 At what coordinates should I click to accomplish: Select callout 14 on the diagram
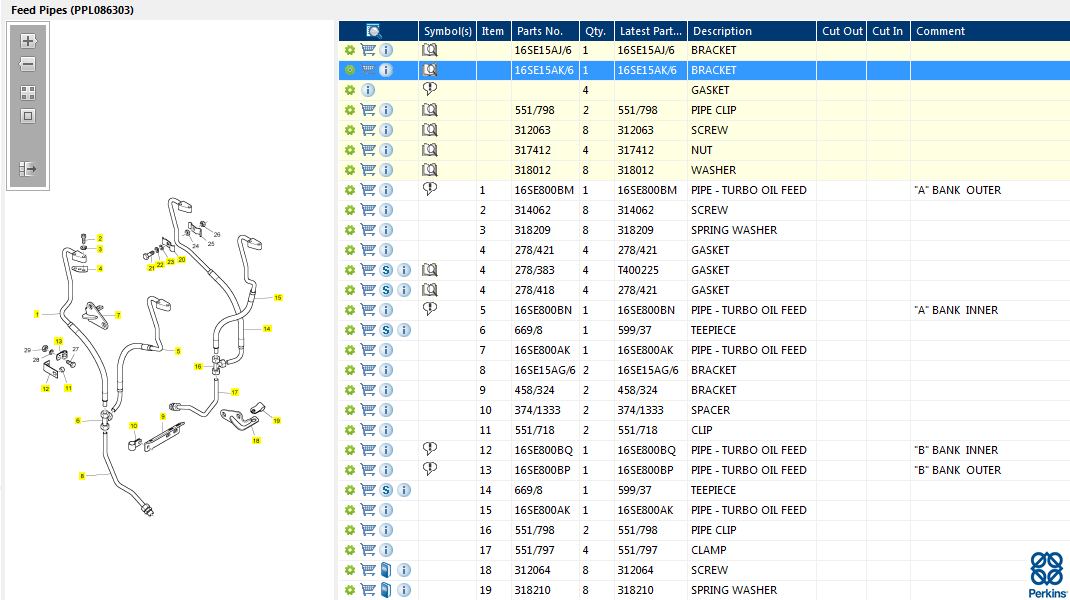tap(267, 329)
